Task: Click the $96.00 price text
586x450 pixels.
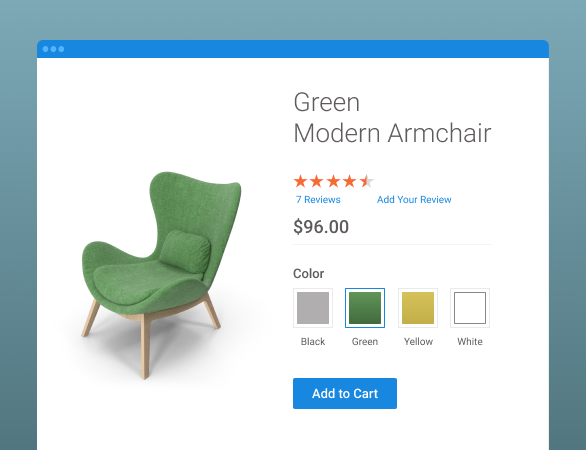Action: (321, 227)
